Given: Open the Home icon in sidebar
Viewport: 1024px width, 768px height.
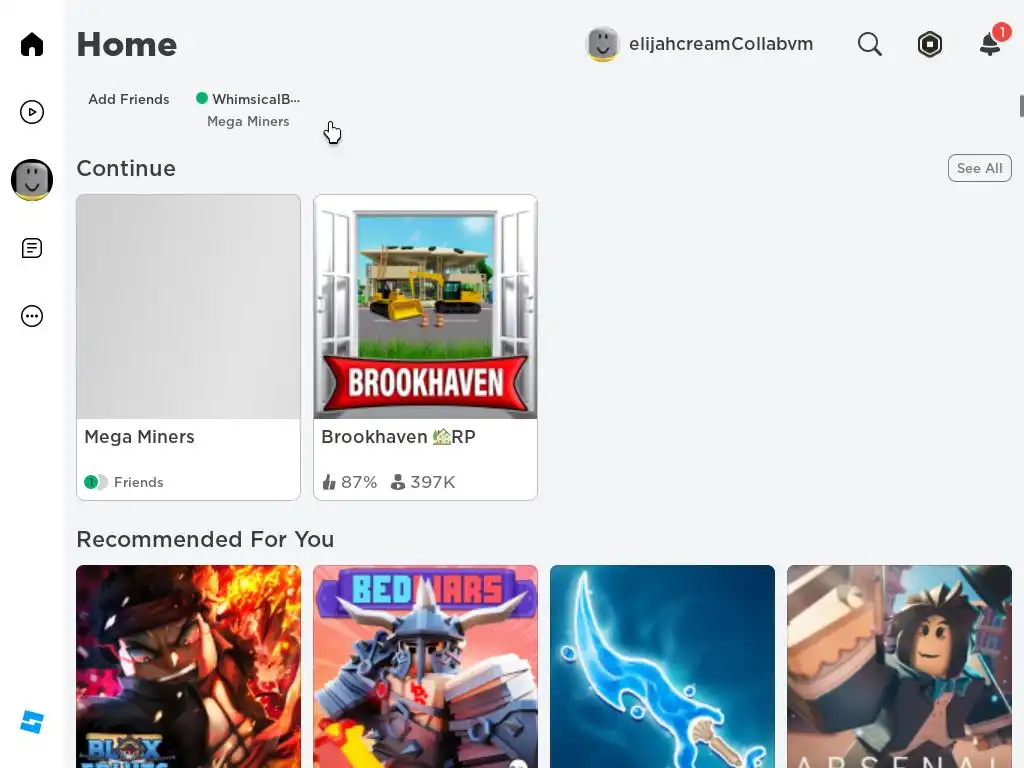Looking at the screenshot, I should coord(31,44).
